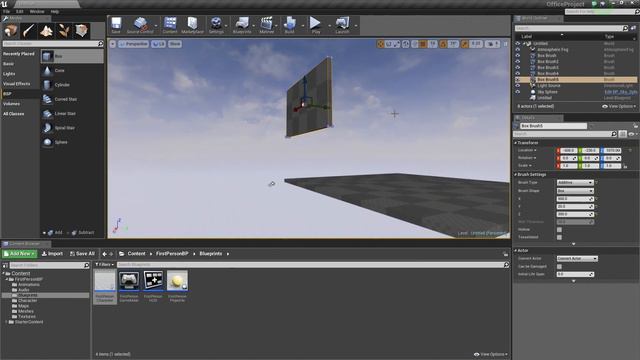Screen dimensions: 640x360
Task: Toggle visibility eye for Box Brush2
Action: pyautogui.click(x=518, y=62)
